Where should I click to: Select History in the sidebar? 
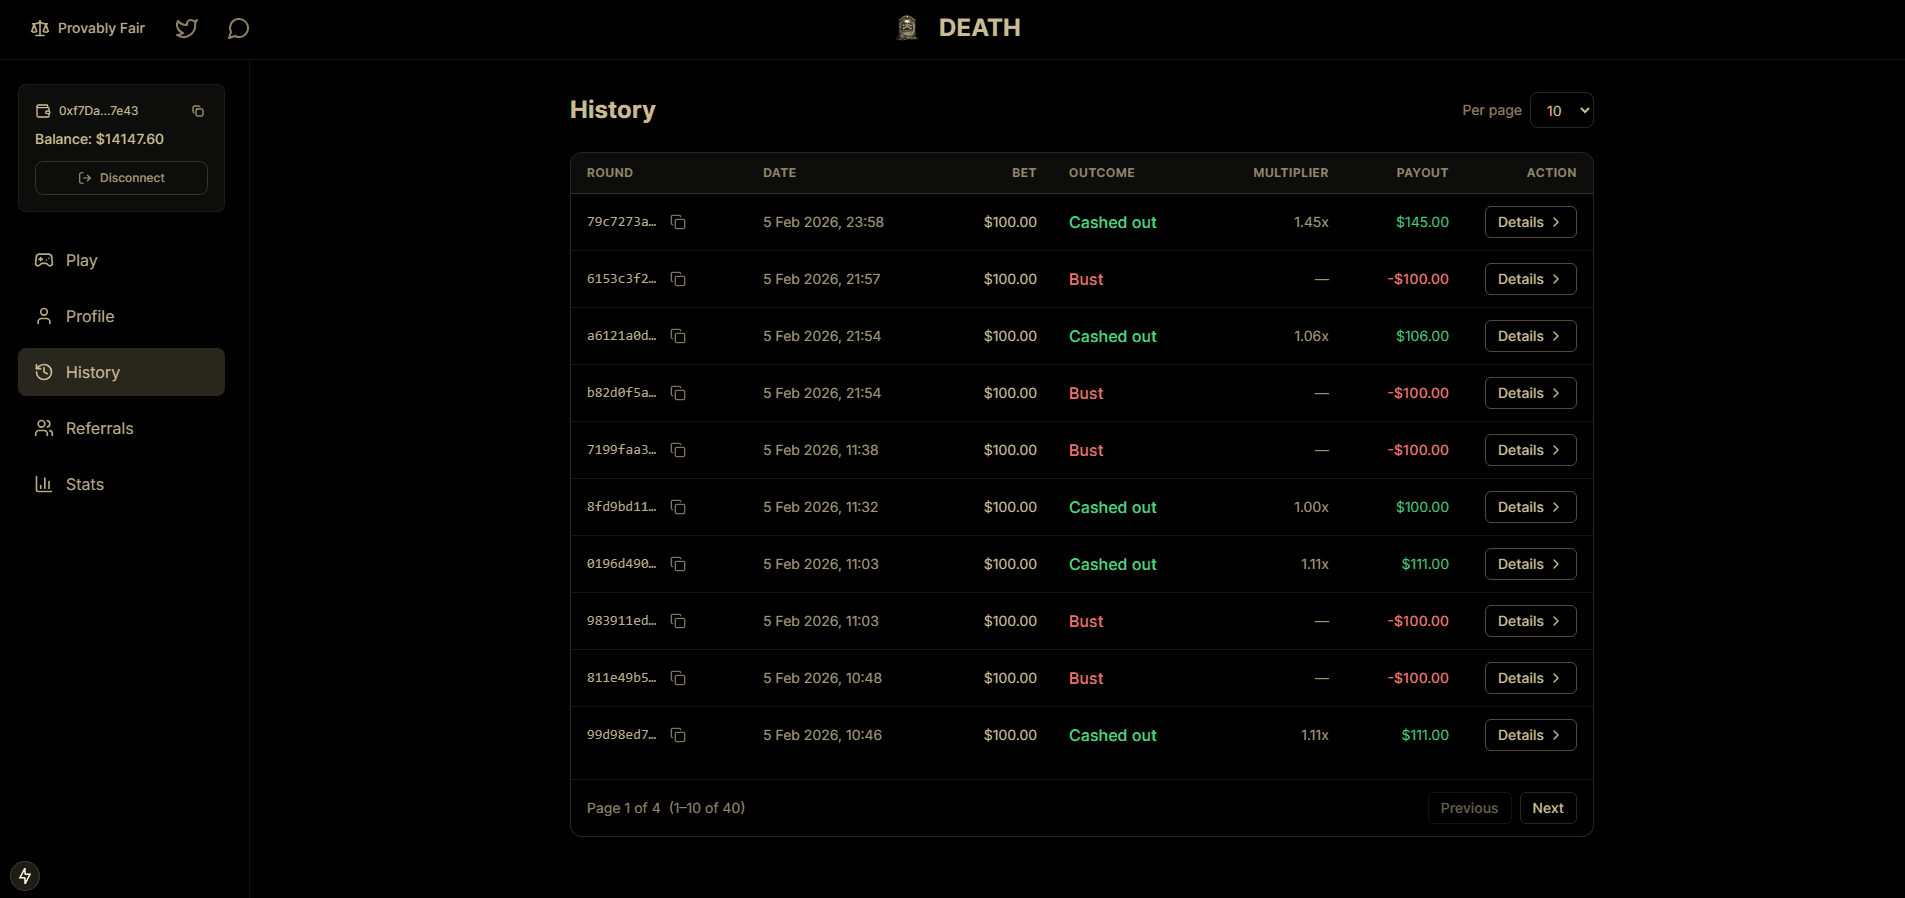121,372
